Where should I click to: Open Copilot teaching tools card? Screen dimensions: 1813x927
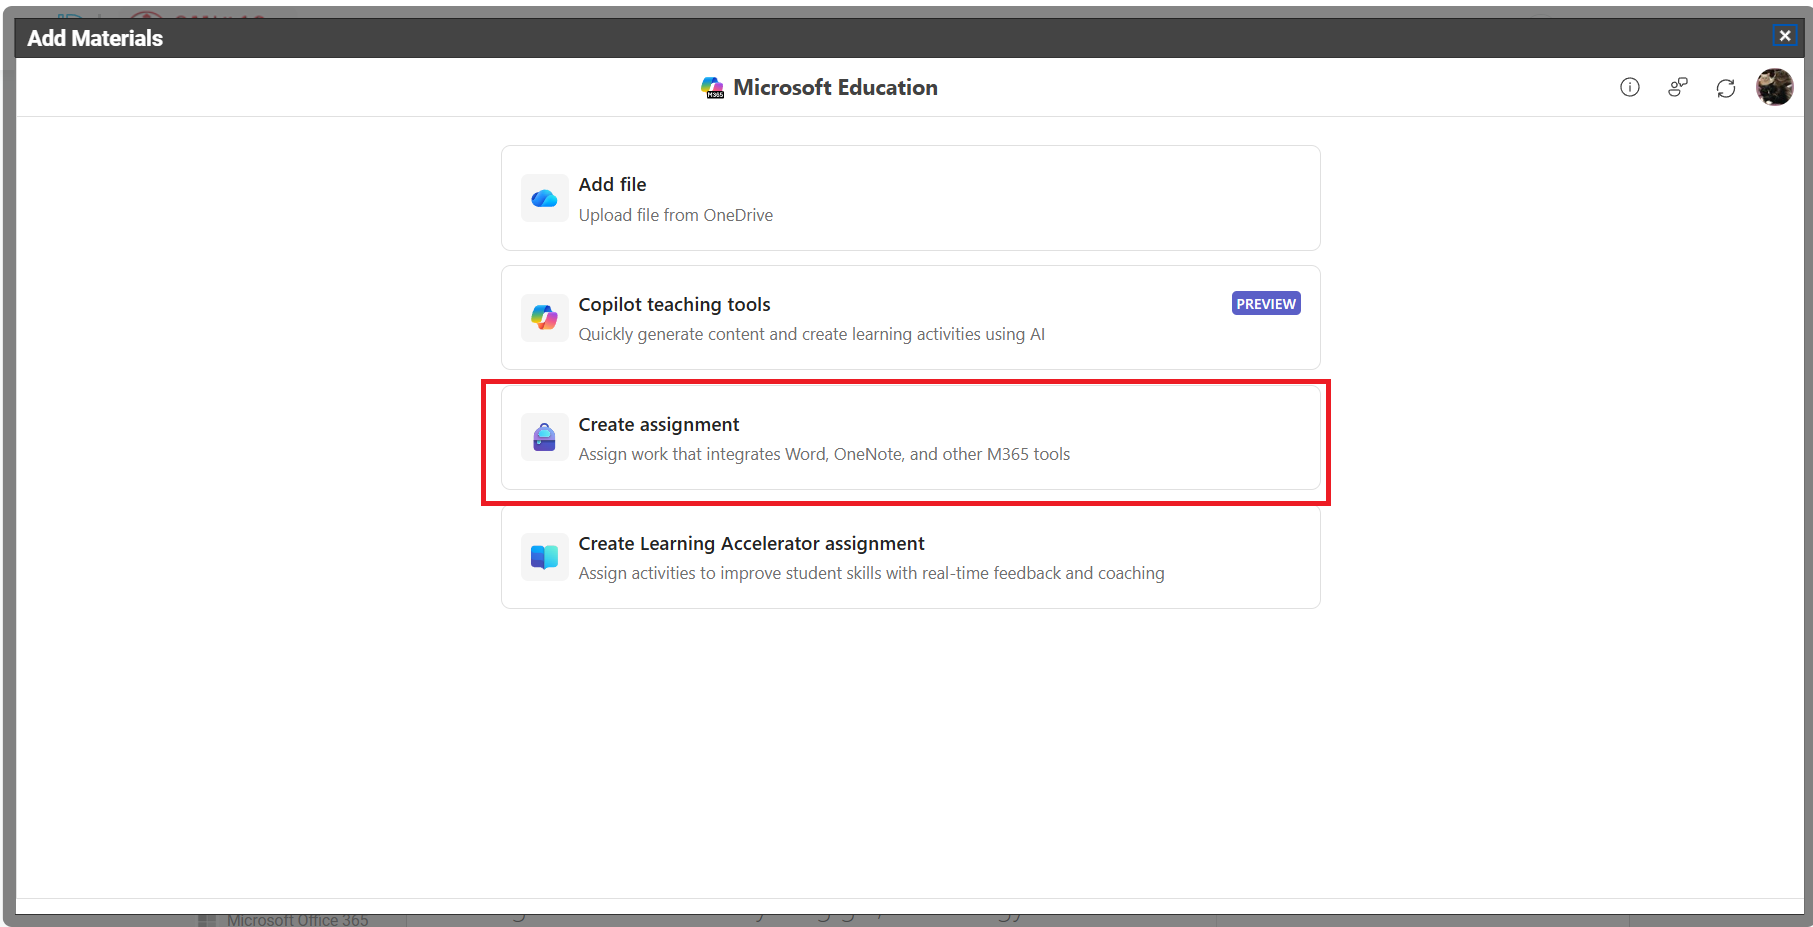point(910,318)
